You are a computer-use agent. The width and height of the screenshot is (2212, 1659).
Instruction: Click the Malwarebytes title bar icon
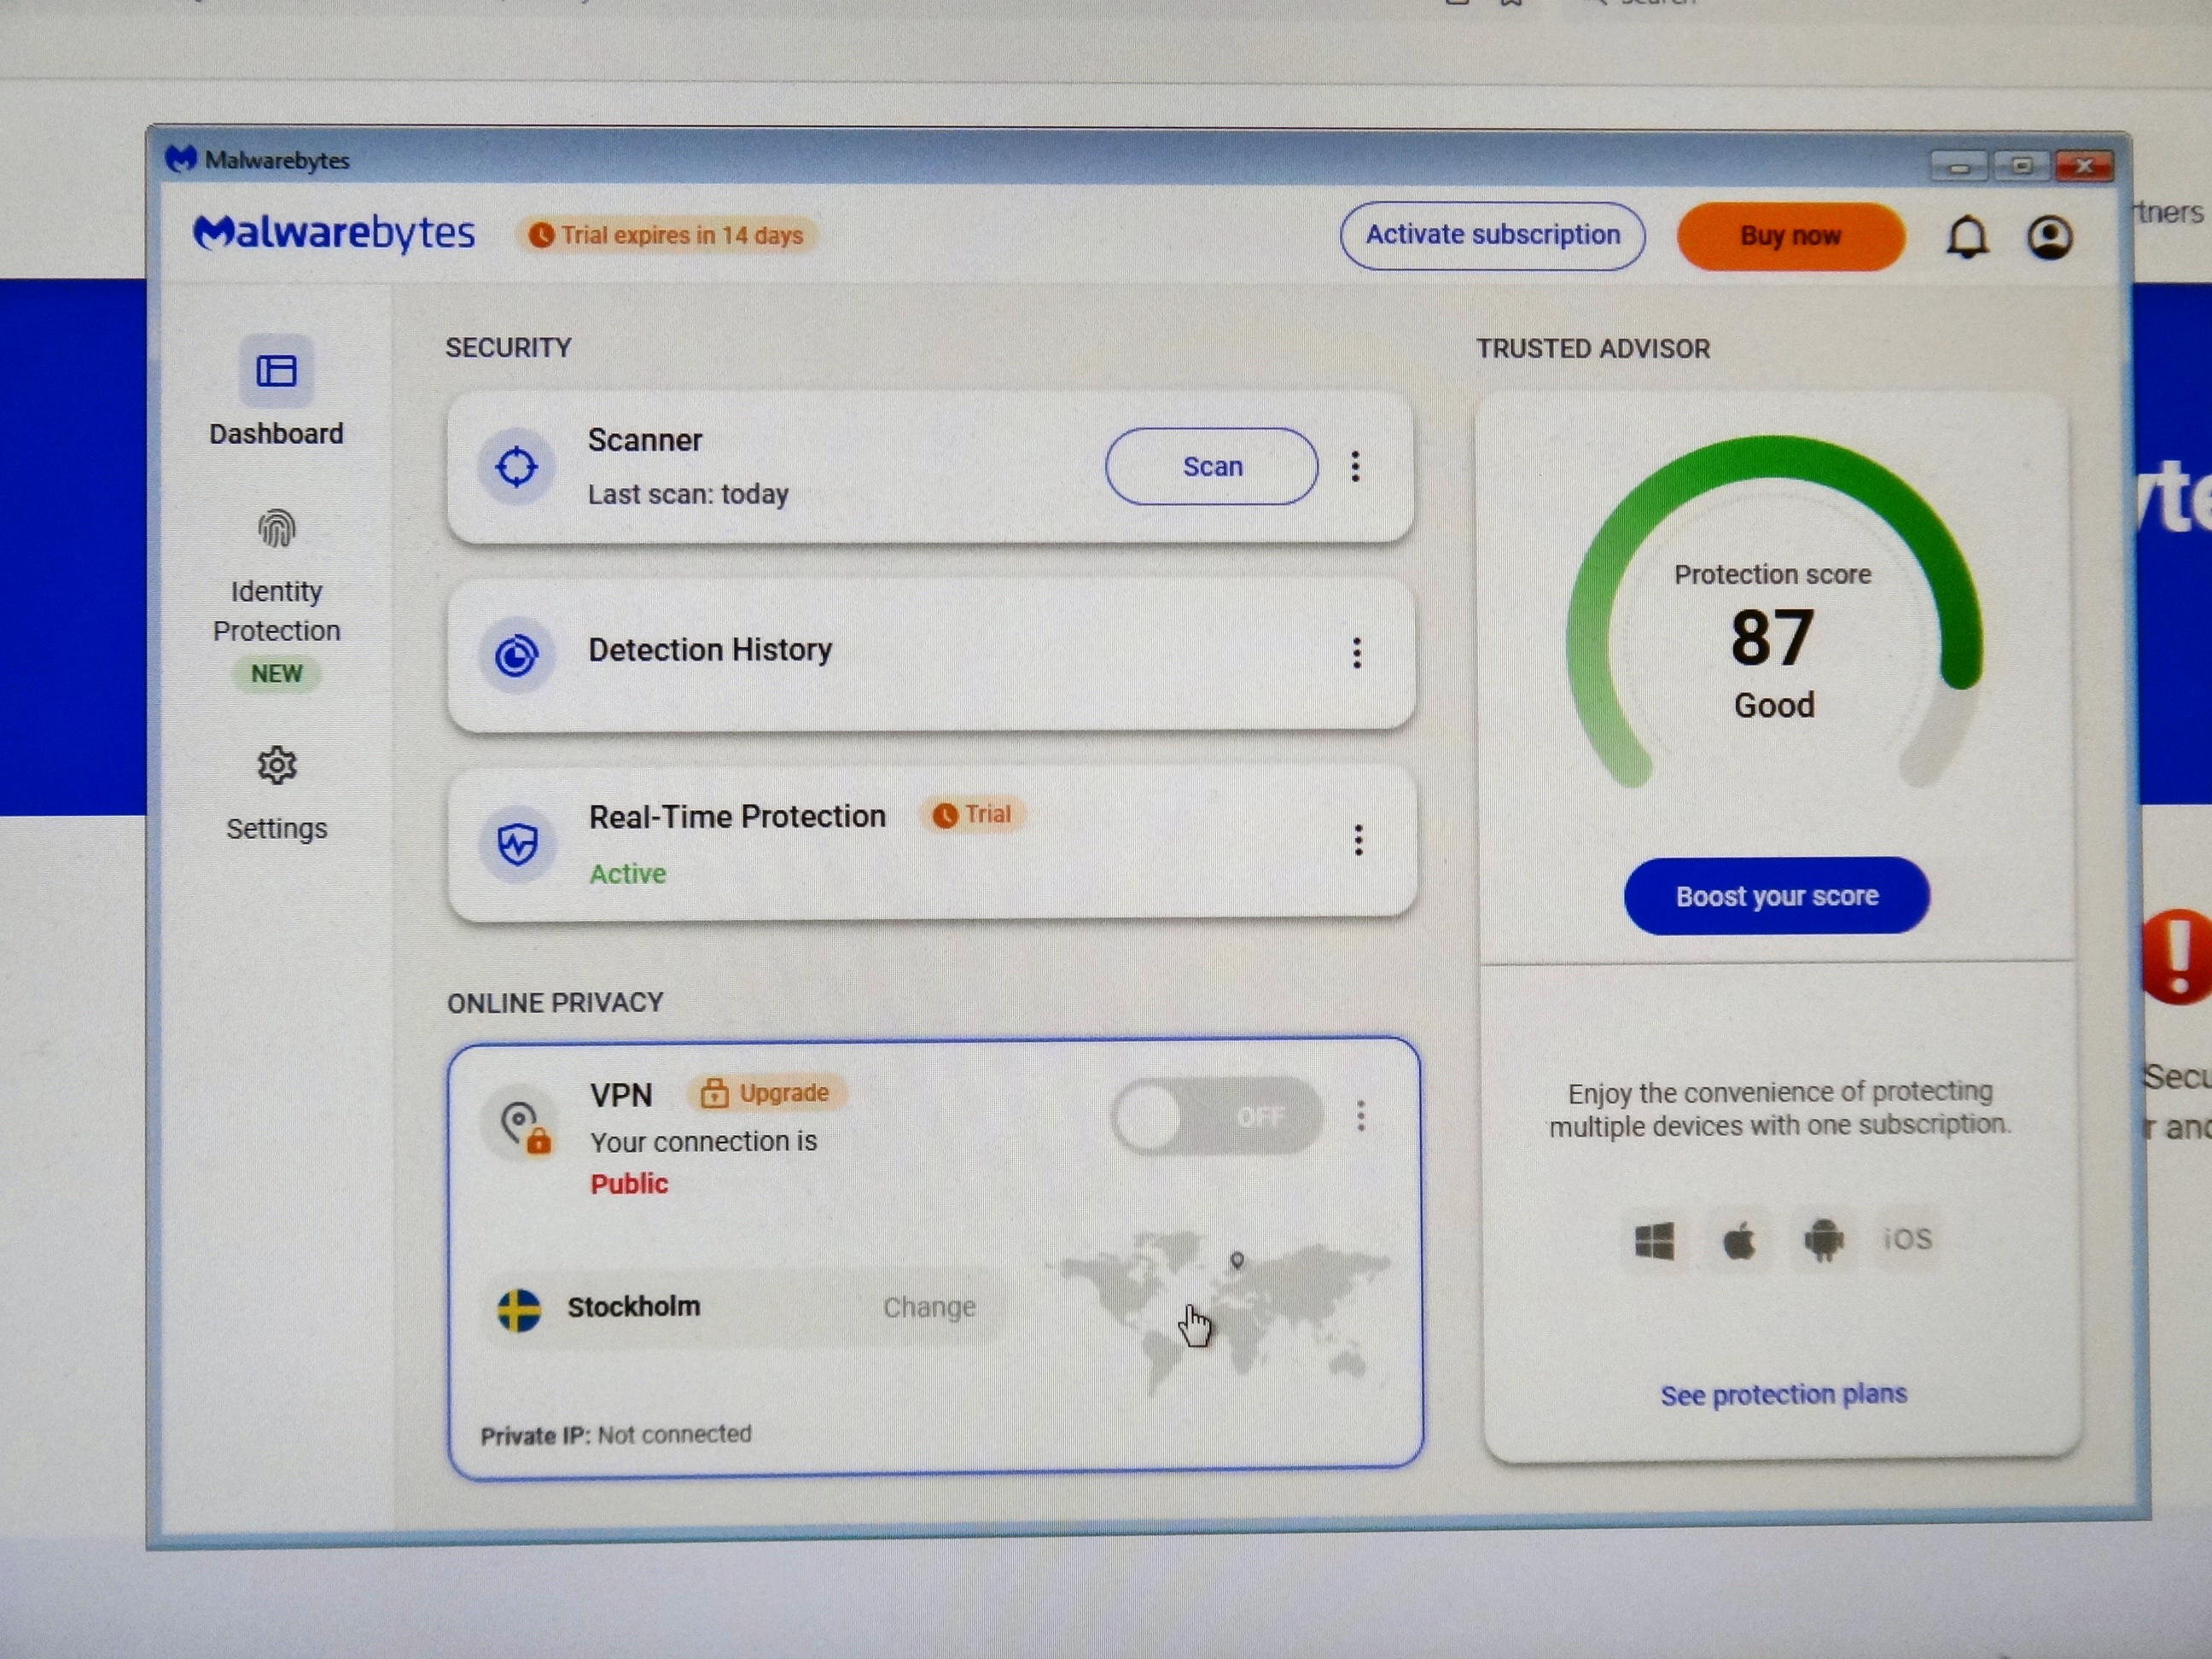click(181, 158)
